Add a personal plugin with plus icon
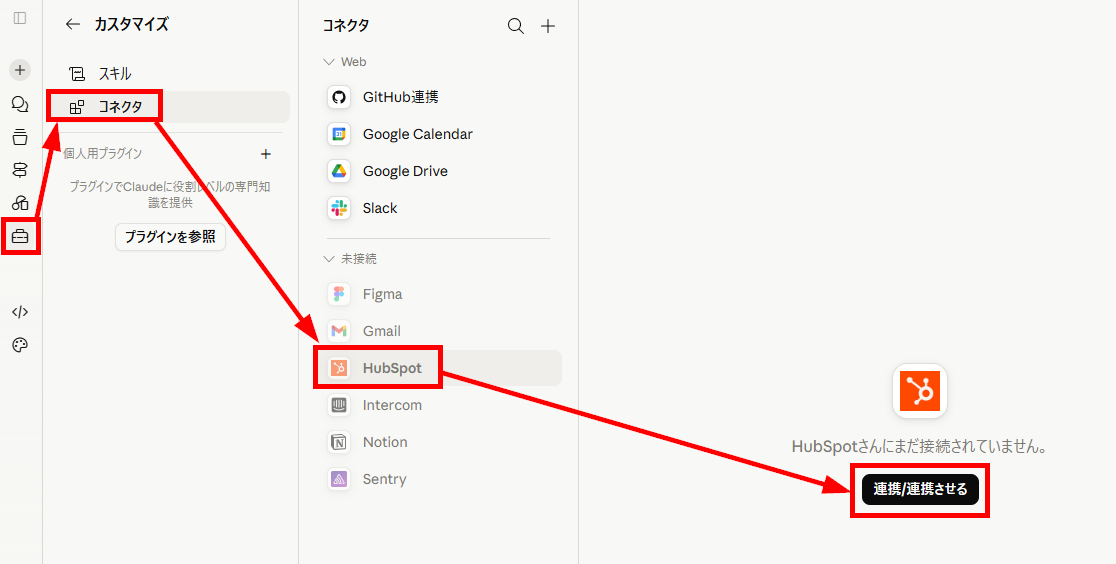Image resolution: width=1116 pixels, height=564 pixels. coord(265,153)
